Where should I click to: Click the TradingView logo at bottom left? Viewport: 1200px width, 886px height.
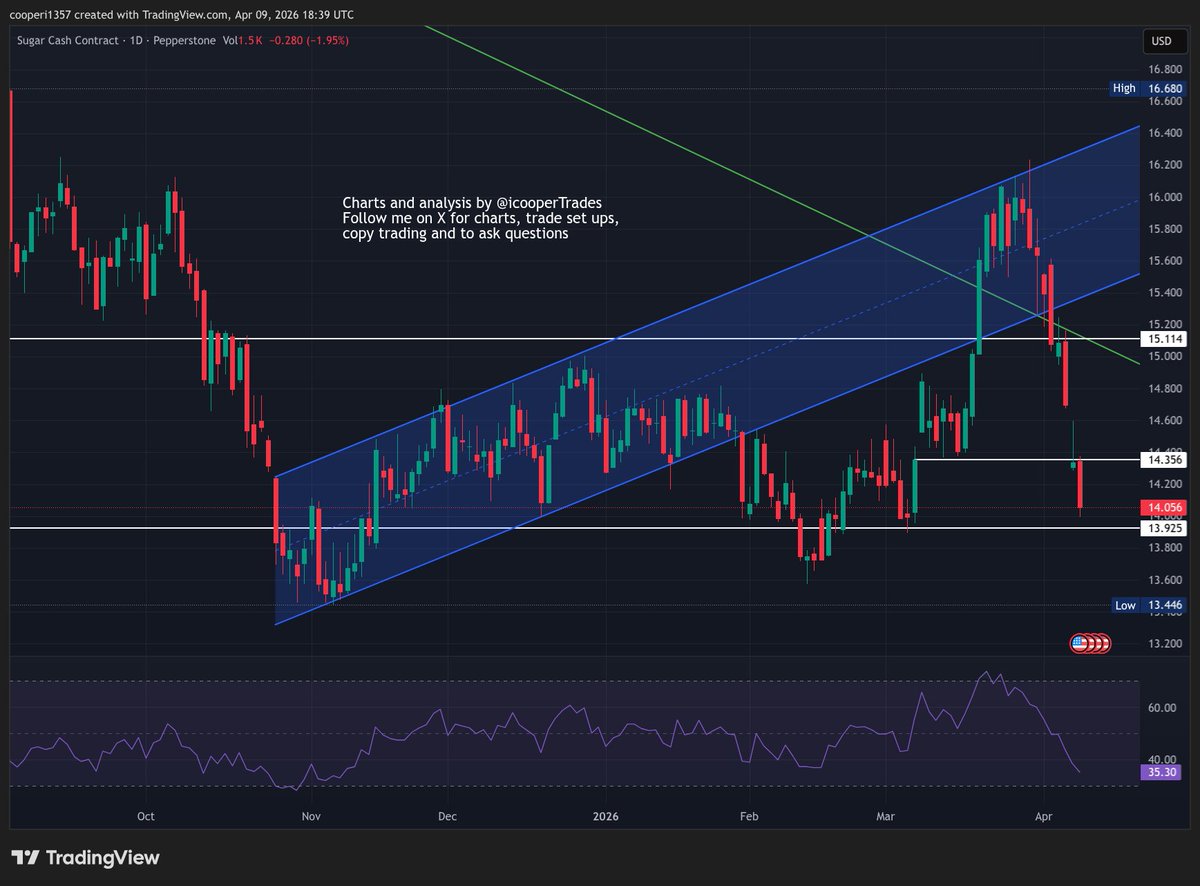(85, 857)
